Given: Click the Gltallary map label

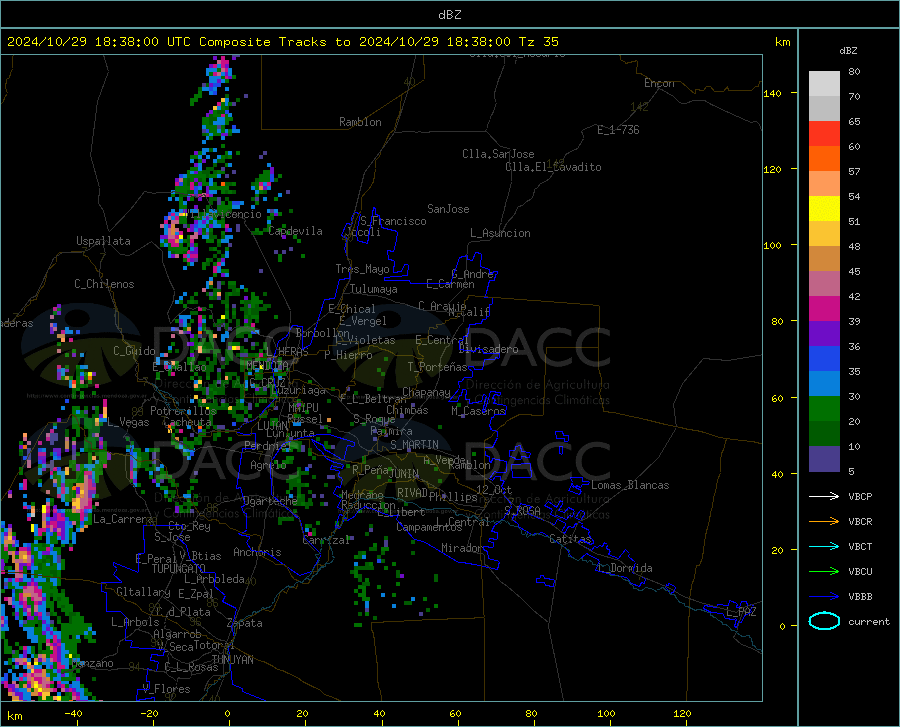Looking at the screenshot, I should click(143, 592).
